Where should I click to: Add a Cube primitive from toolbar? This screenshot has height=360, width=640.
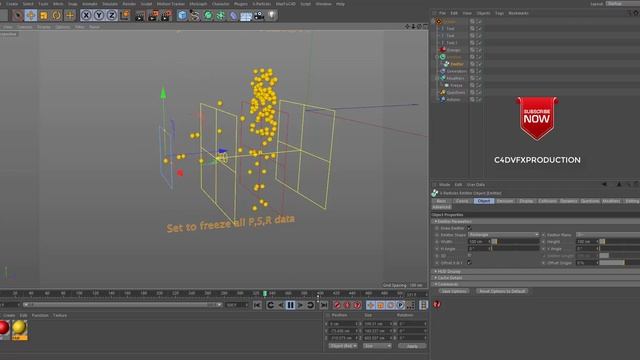182,16
